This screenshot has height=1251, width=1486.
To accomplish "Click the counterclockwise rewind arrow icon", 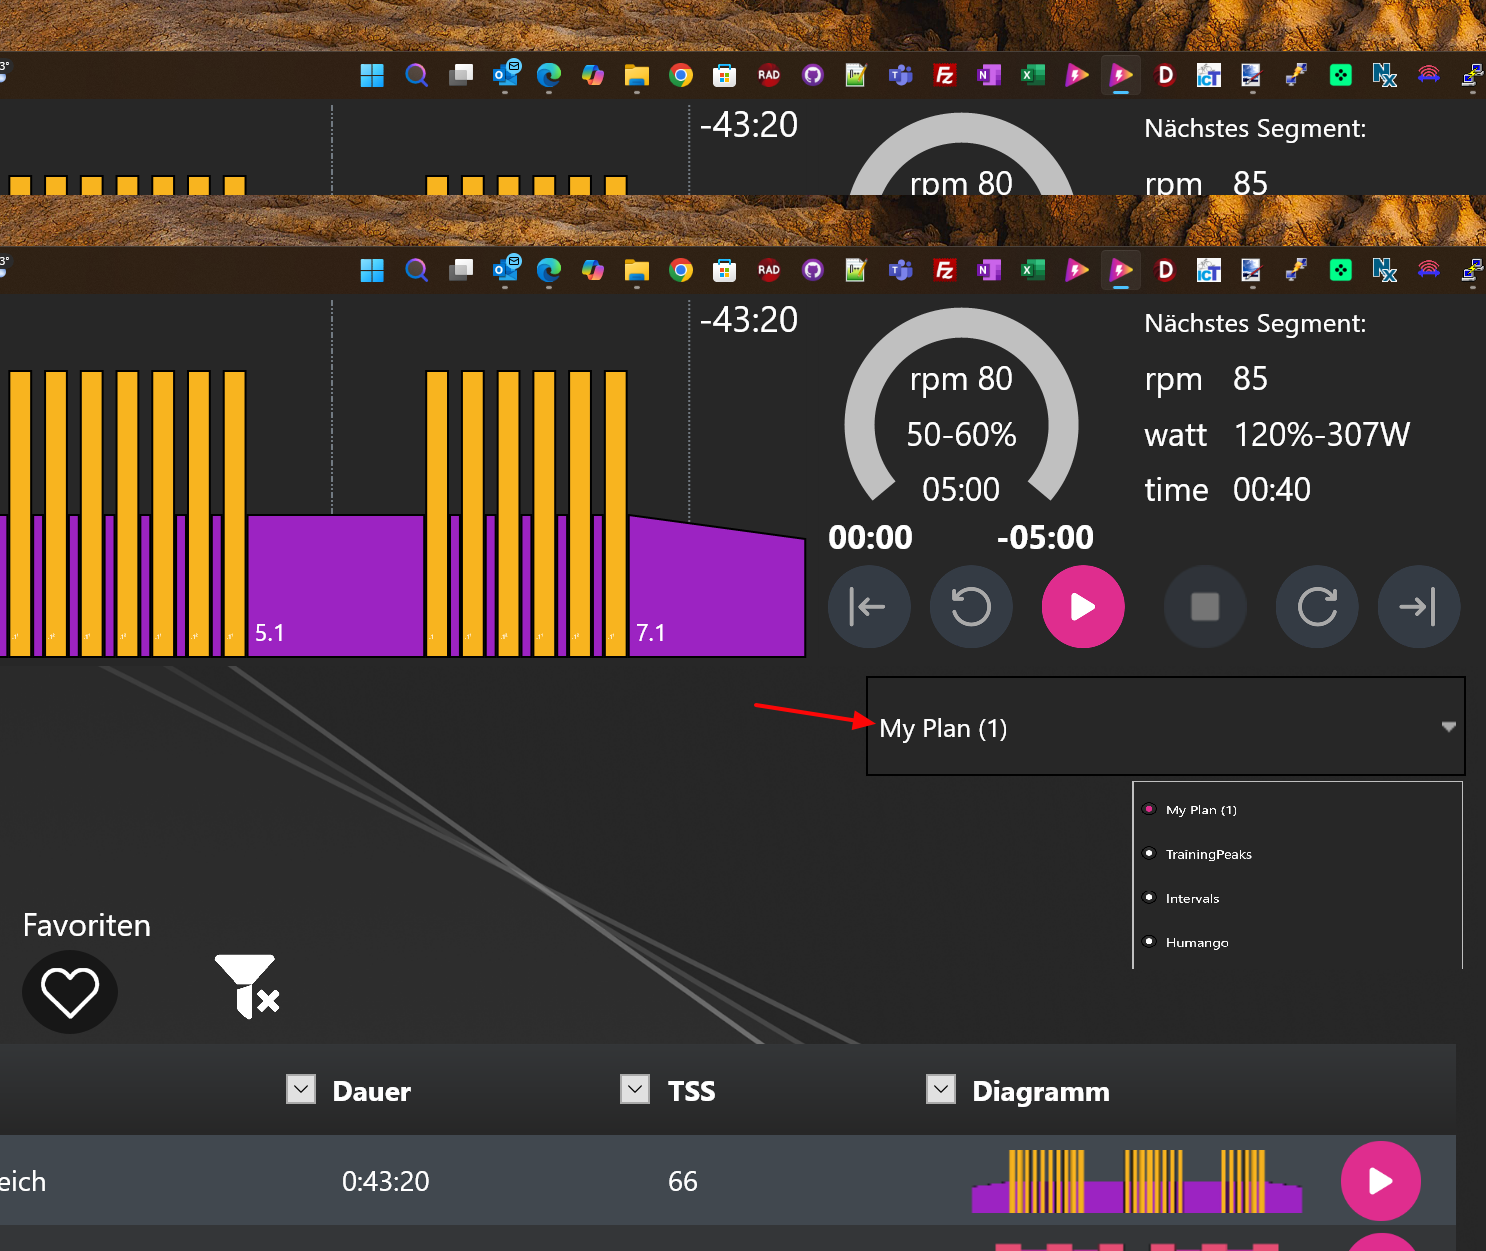I will point(970,607).
